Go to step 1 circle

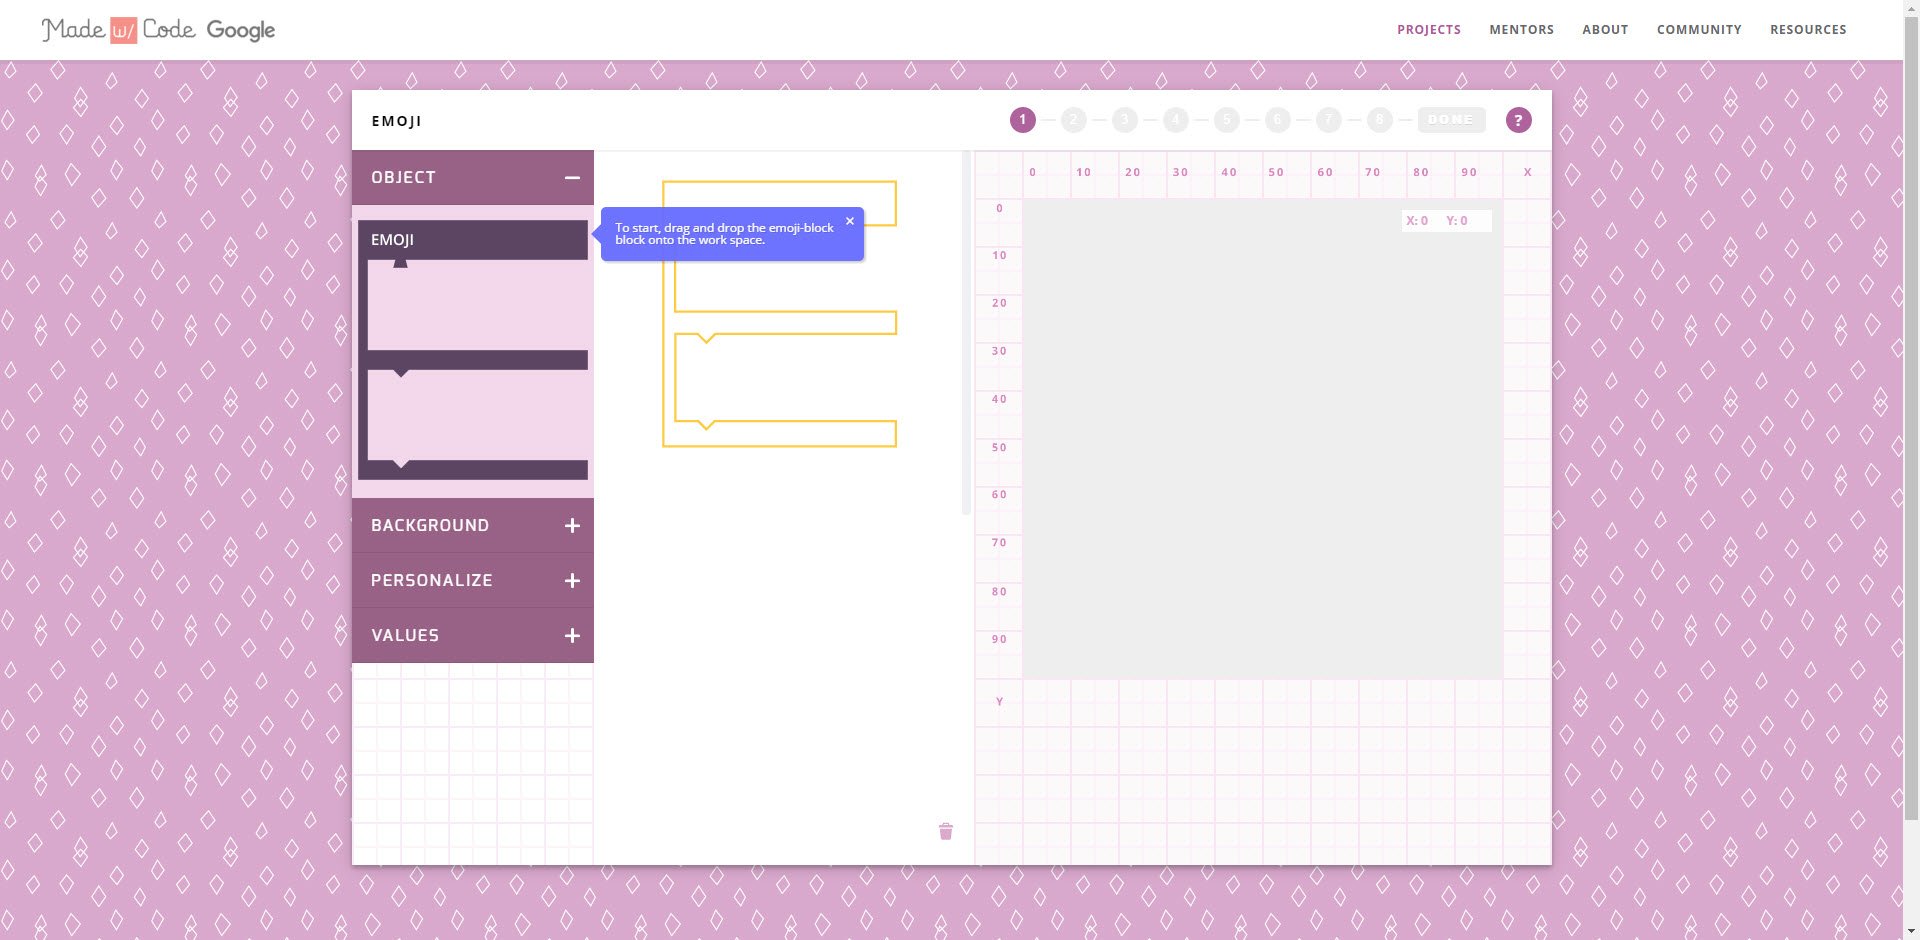pos(1022,120)
